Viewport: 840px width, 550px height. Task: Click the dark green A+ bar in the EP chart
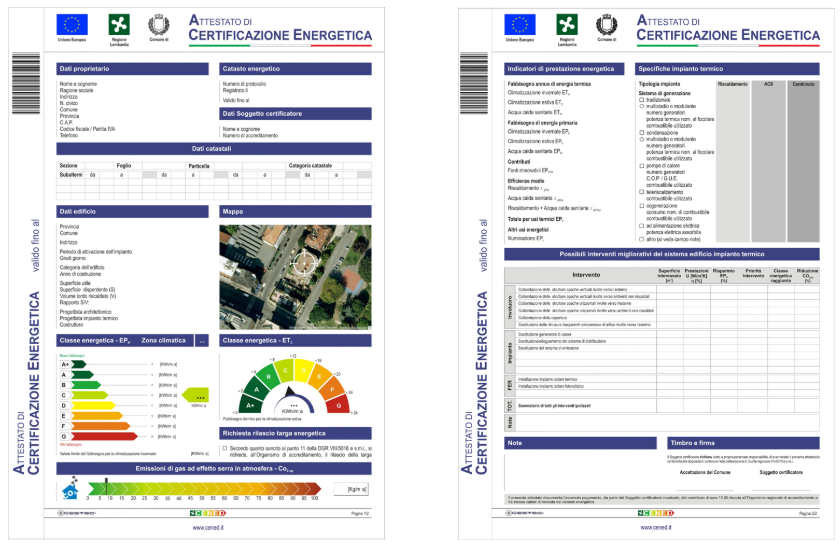[79, 365]
